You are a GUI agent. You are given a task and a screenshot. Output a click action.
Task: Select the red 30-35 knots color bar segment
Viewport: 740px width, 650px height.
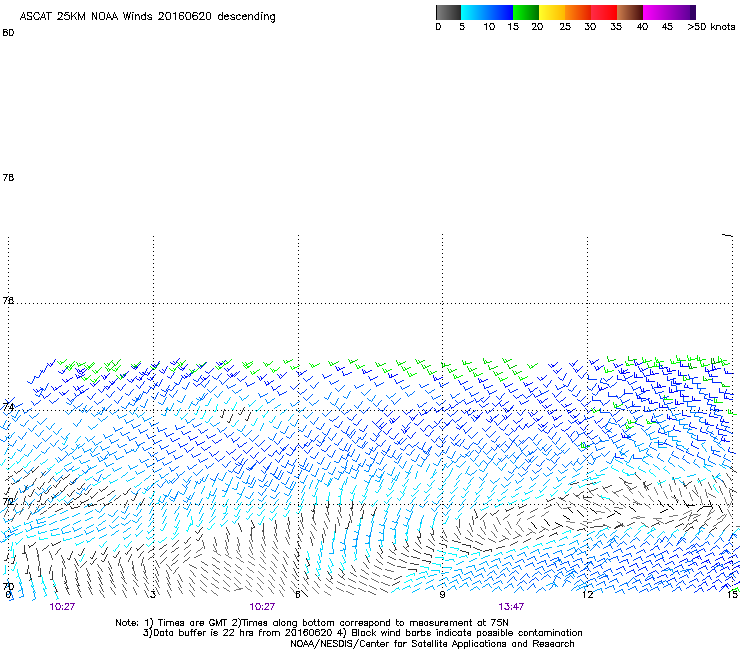tap(604, 12)
